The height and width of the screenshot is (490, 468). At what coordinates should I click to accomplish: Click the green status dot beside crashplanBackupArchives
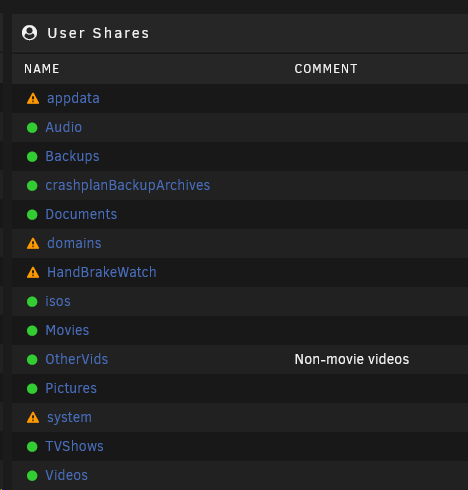(32, 186)
